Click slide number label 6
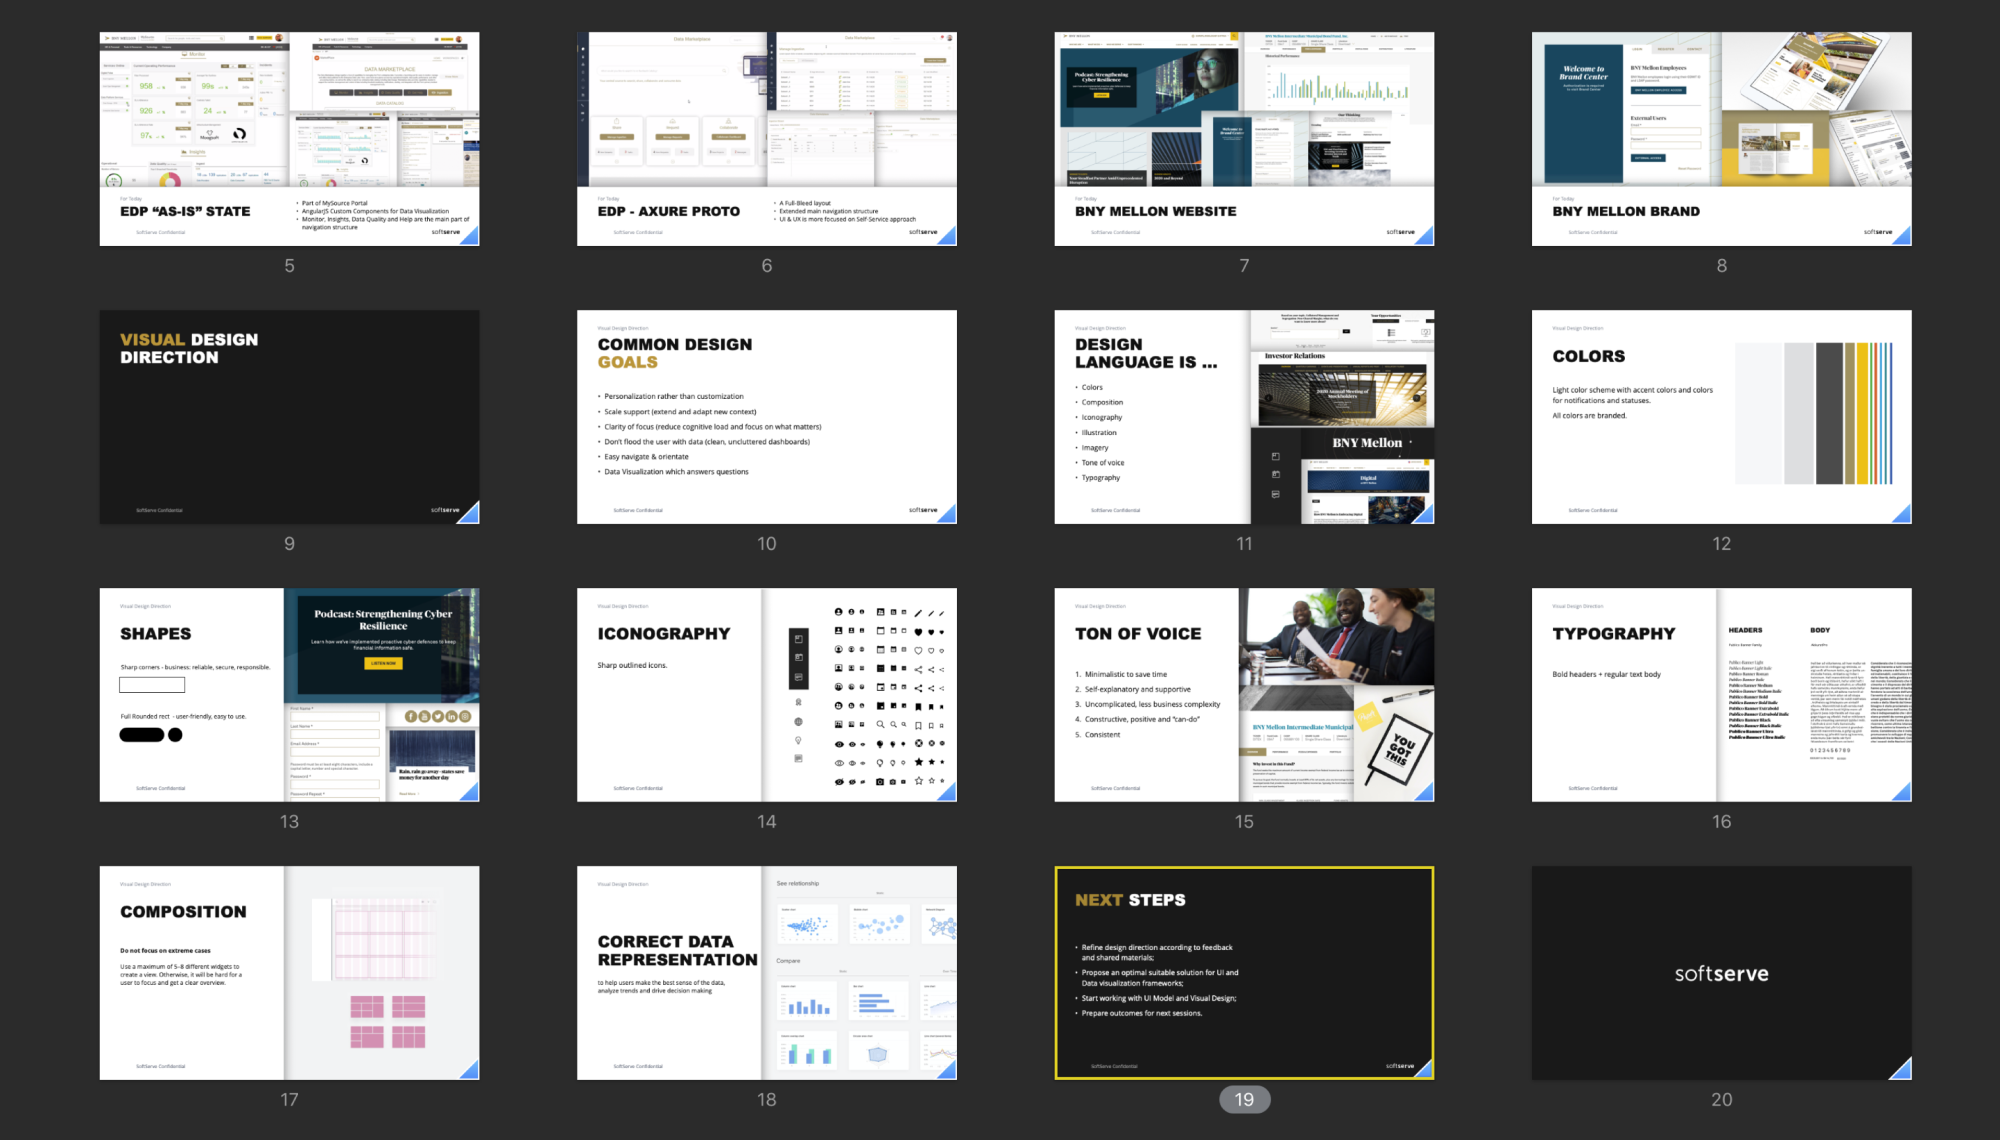2000x1140 pixels. (767, 265)
